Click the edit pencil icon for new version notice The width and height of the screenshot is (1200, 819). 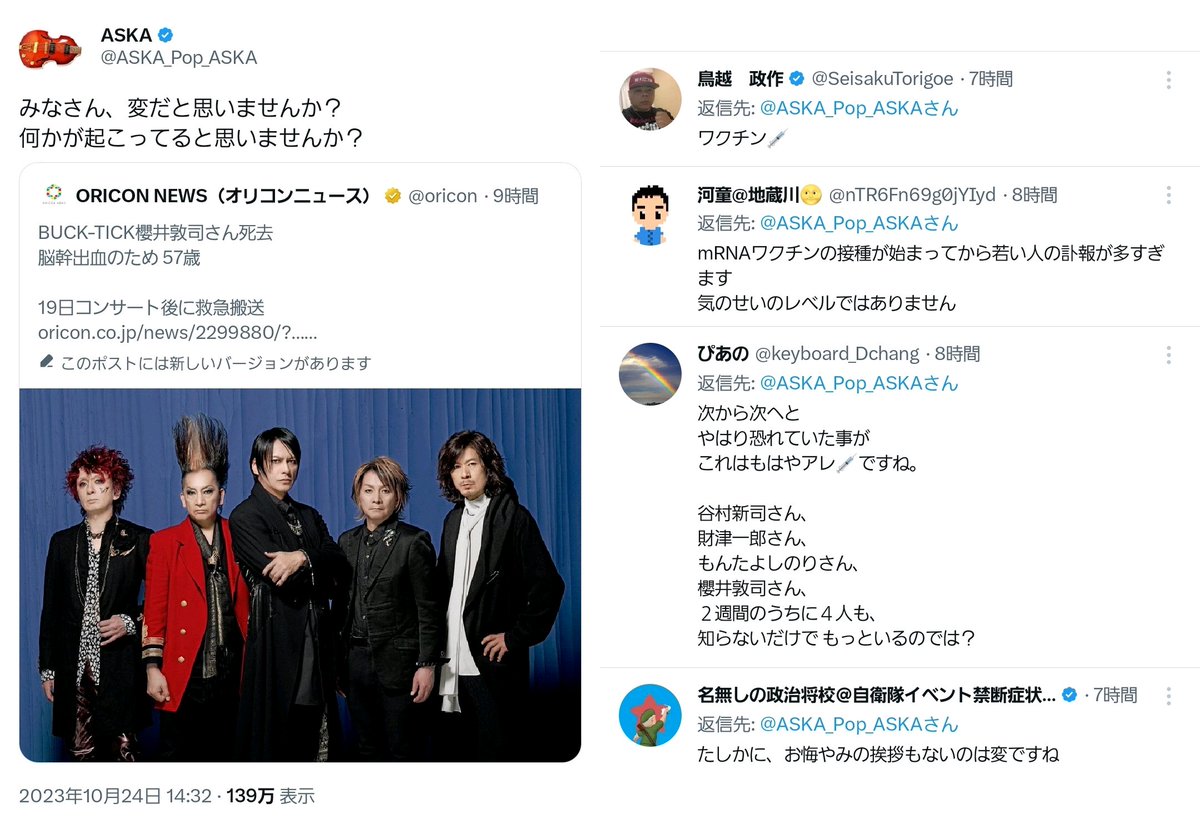tap(46, 362)
